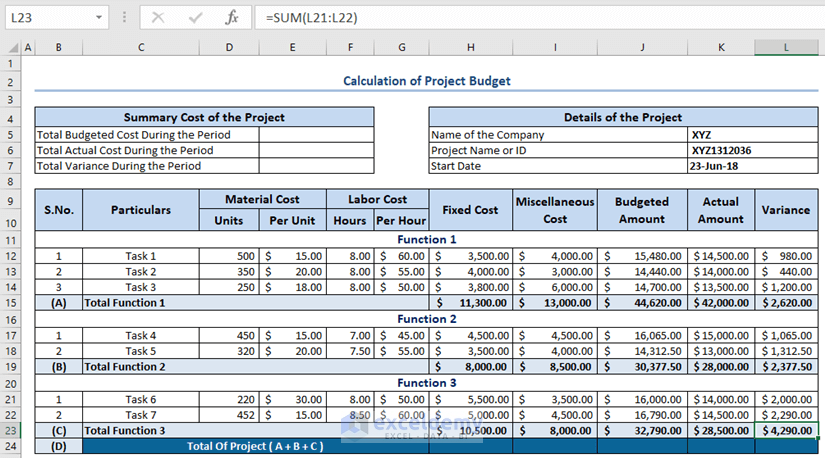Select Task 1 units value 500

pyautogui.click(x=229, y=256)
